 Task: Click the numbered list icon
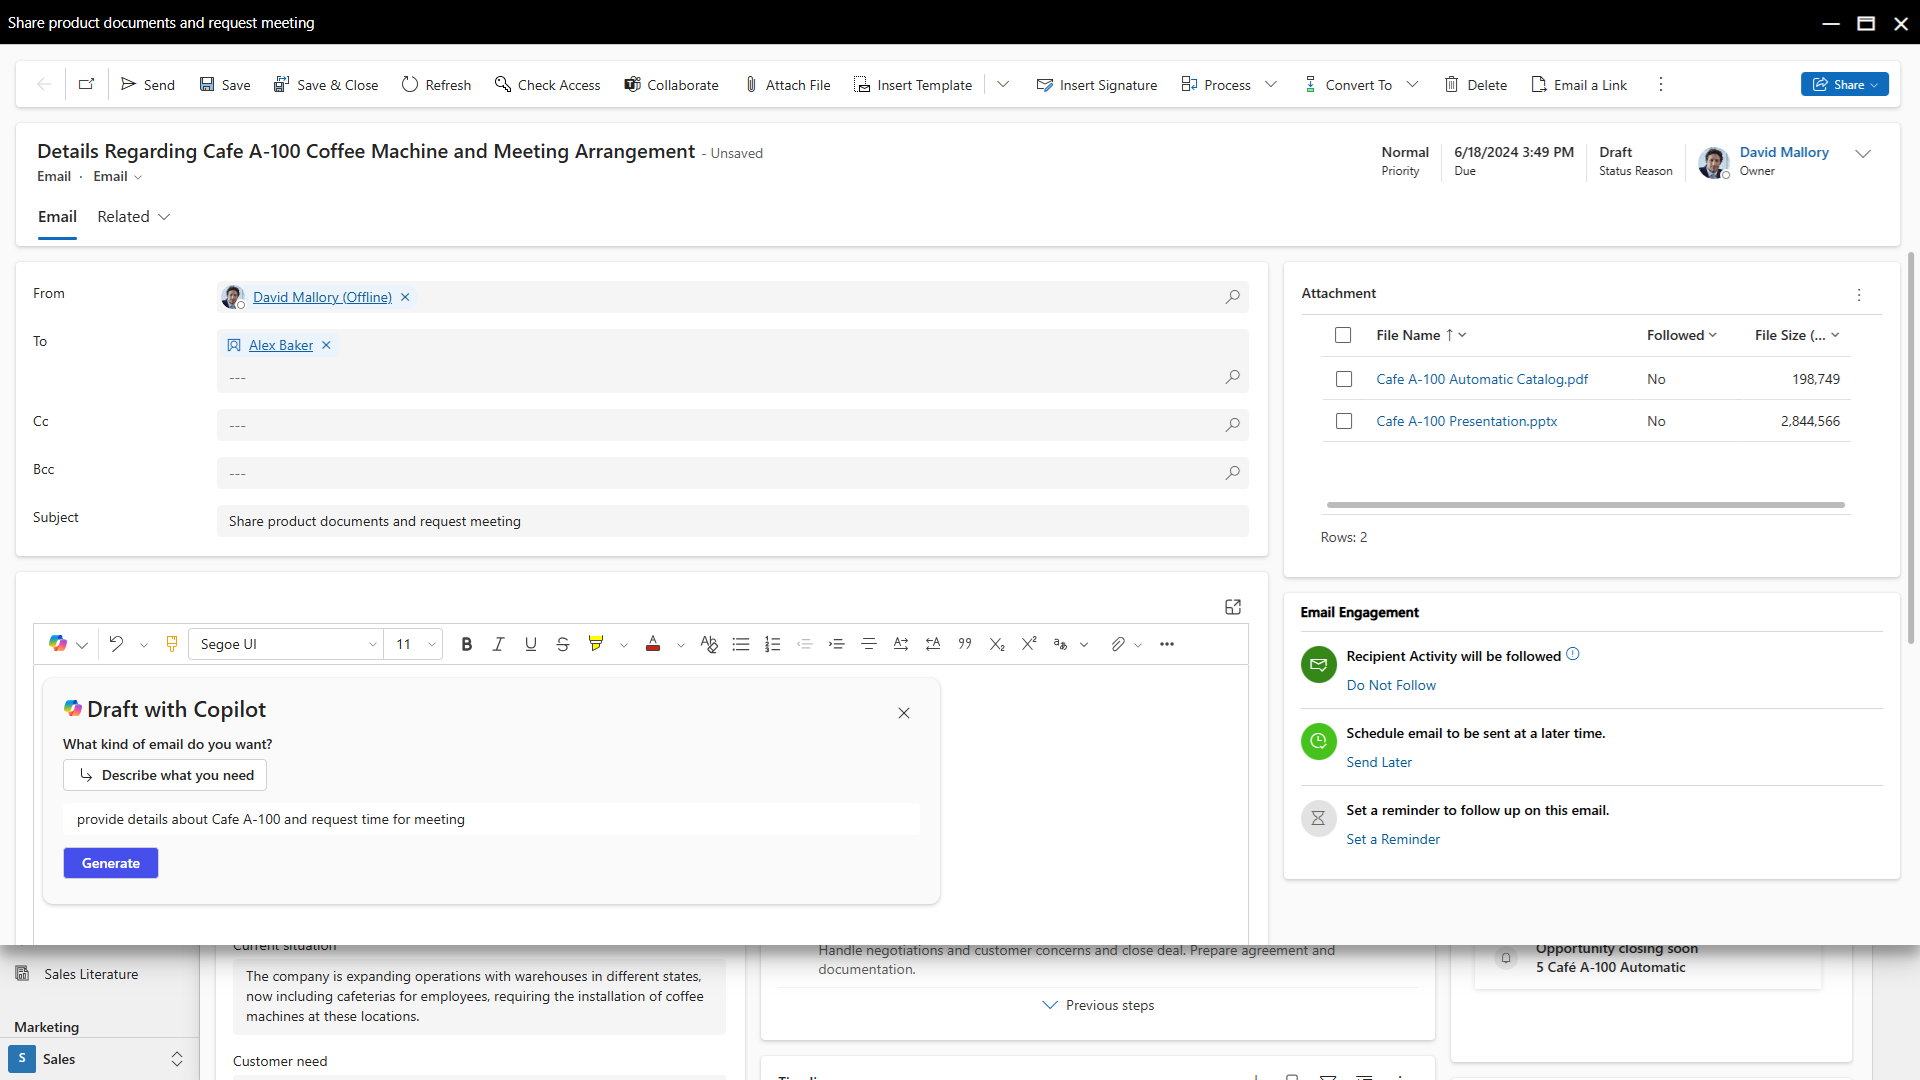[x=772, y=645]
